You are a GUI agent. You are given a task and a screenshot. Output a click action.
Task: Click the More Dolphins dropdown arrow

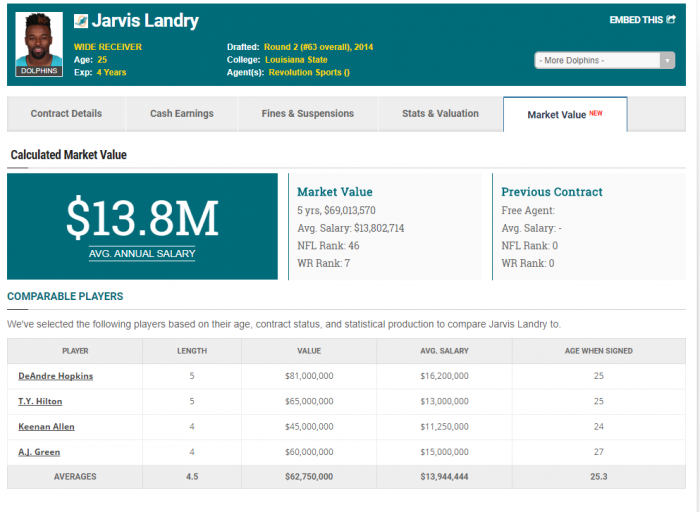click(667, 60)
